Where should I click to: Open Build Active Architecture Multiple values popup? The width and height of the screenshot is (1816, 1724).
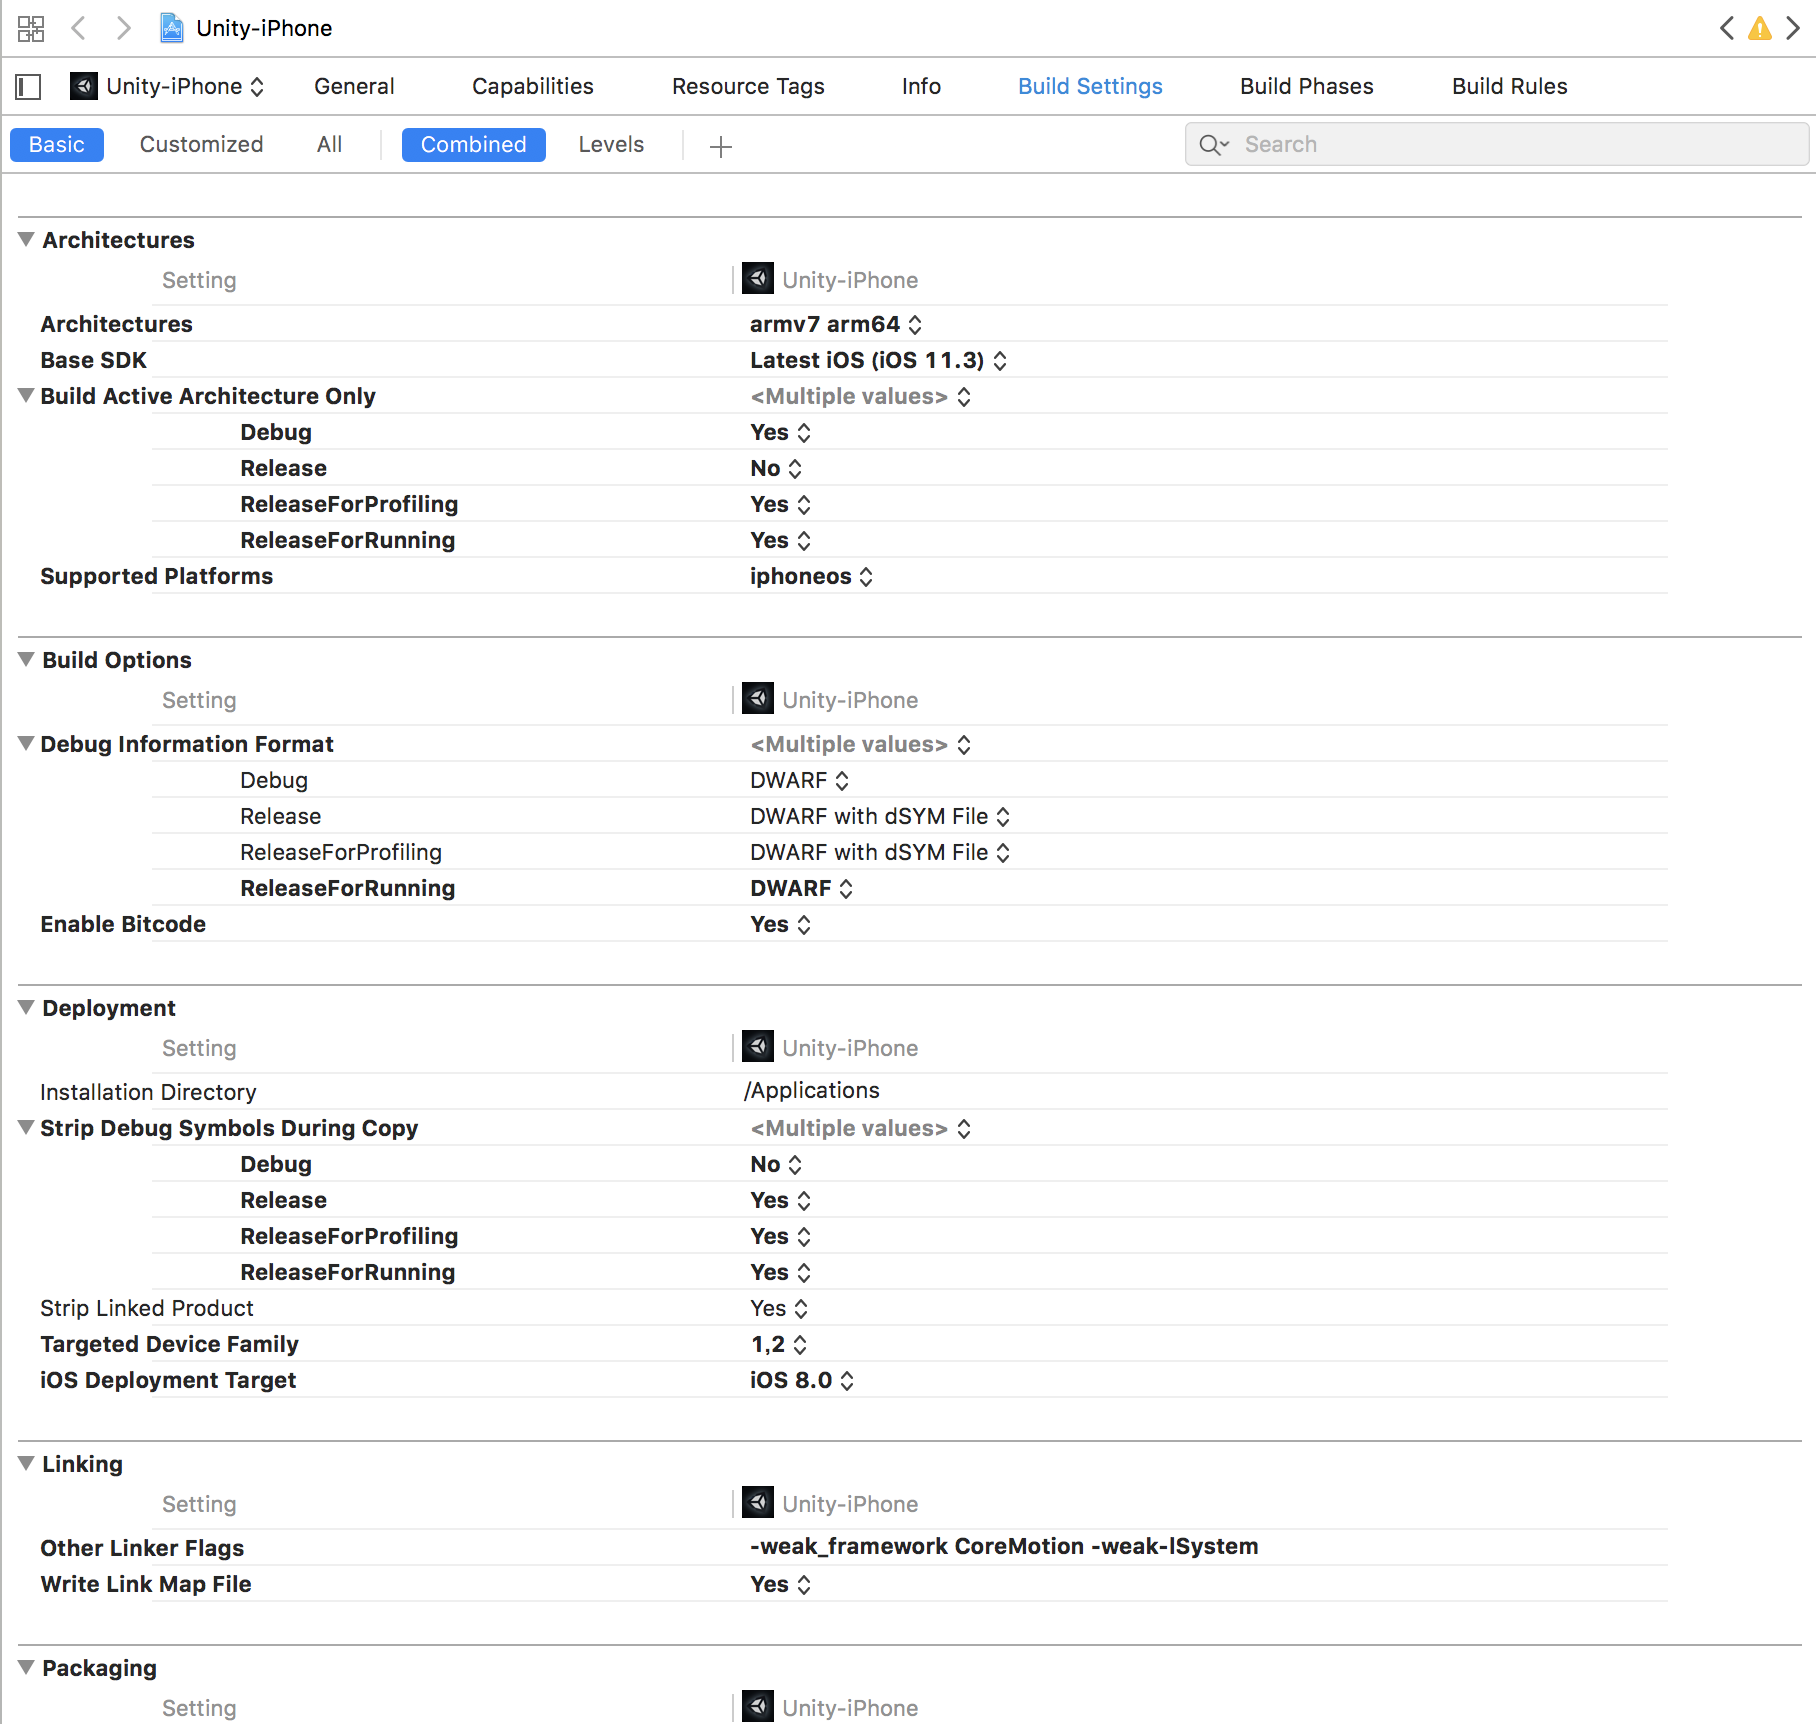pyautogui.click(x=860, y=396)
